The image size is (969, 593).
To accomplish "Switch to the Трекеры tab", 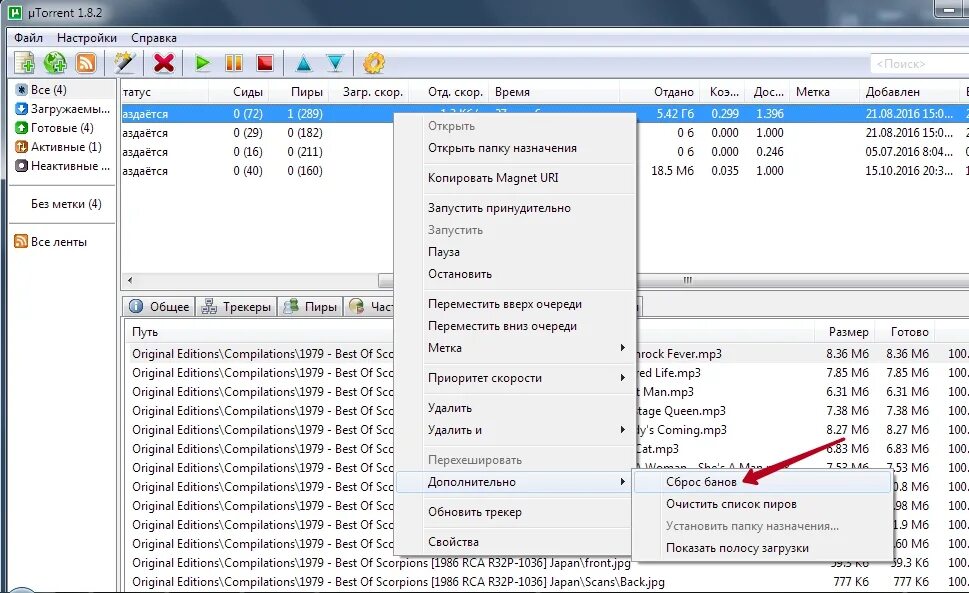I will click(237, 306).
